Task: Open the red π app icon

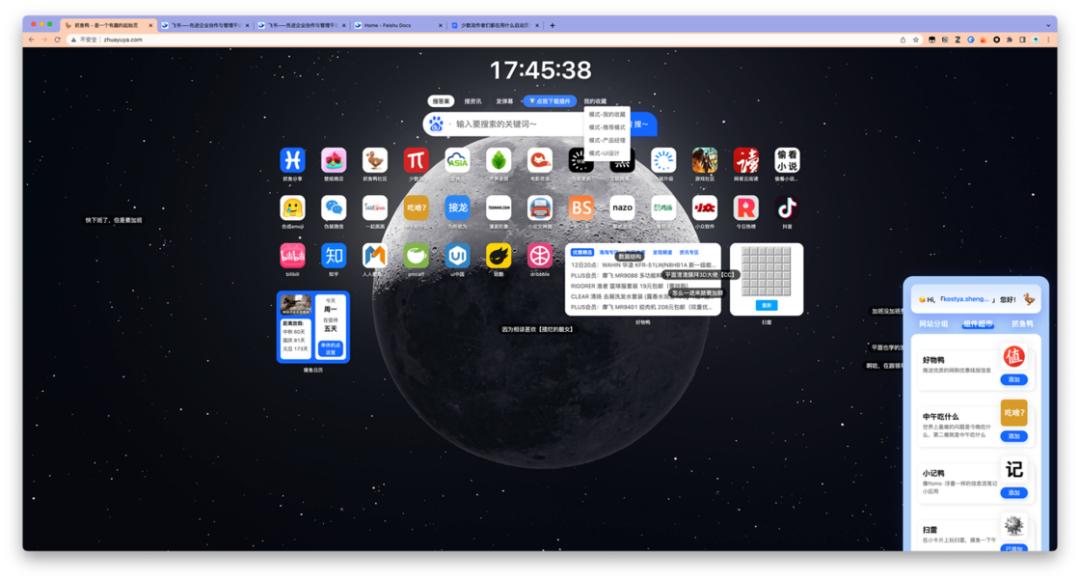Action: pyautogui.click(x=416, y=160)
